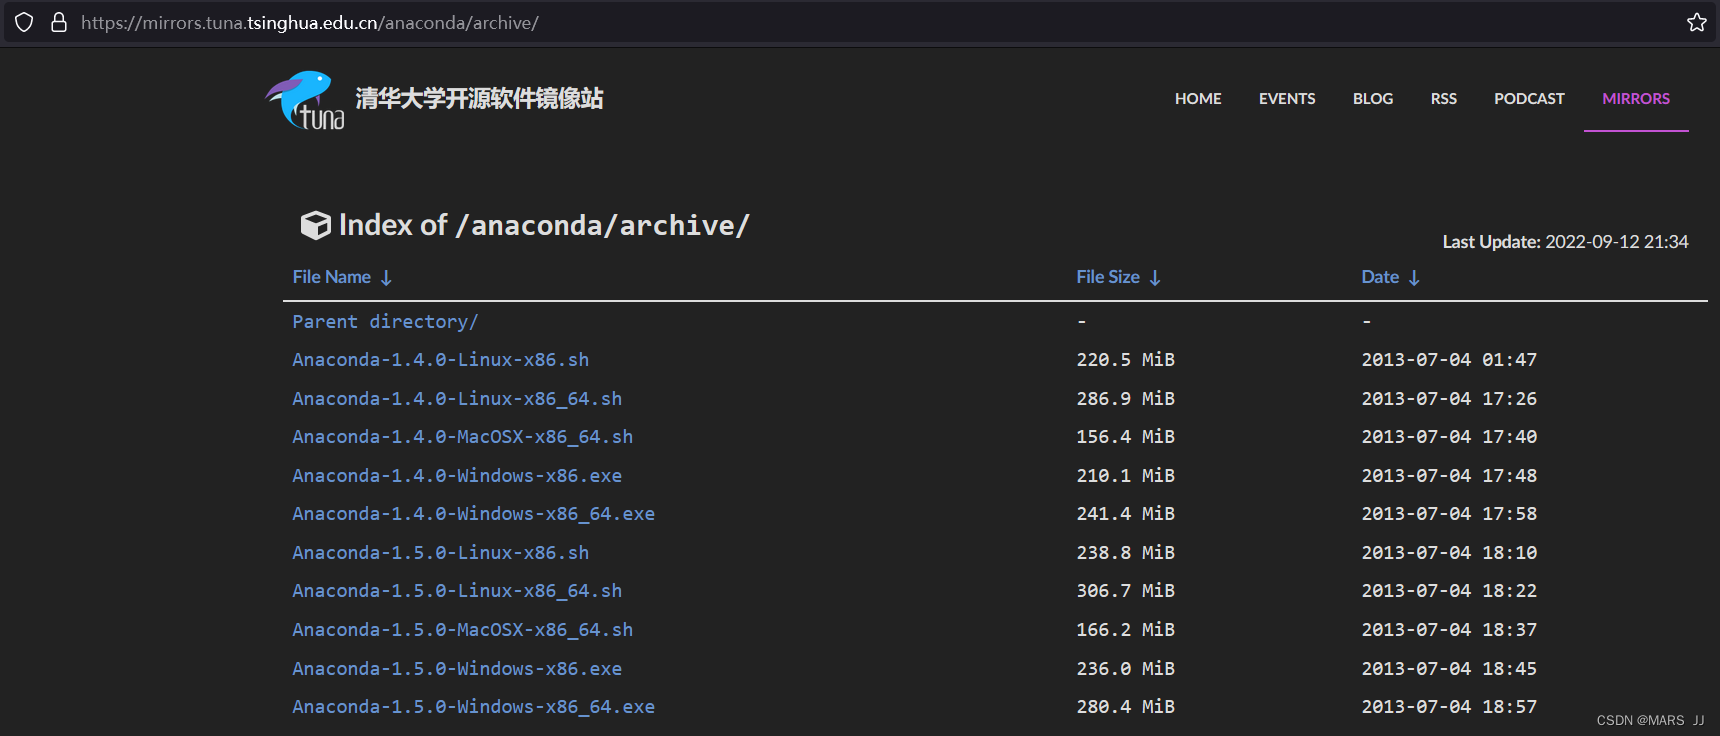
Task: Click the date 2013-07-04 18:10
Action: coord(1449,553)
